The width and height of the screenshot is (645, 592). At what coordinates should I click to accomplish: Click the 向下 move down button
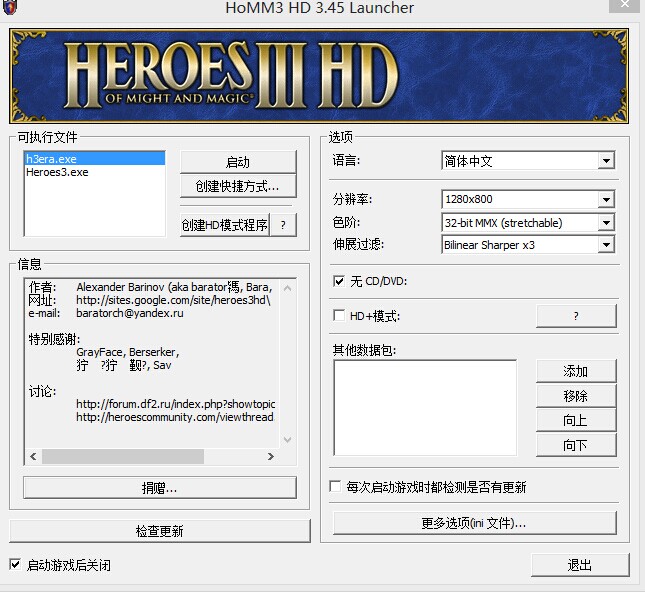click(x=576, y=445)
